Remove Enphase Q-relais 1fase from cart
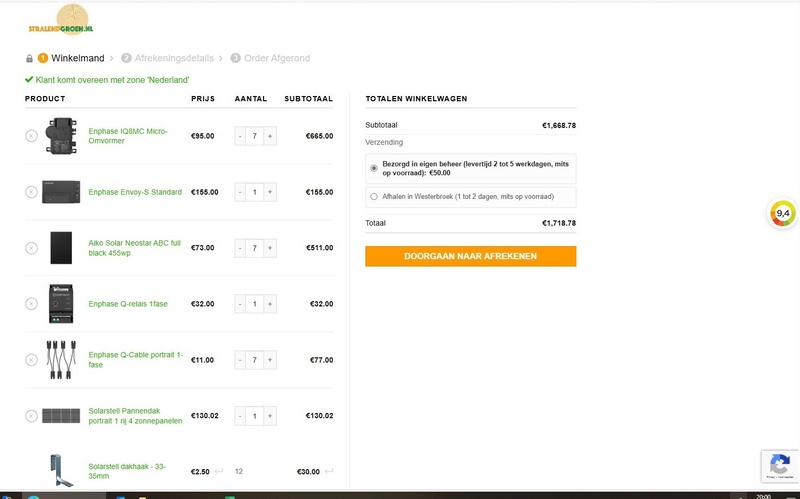The image size is (800, 499). pos(31,304)
